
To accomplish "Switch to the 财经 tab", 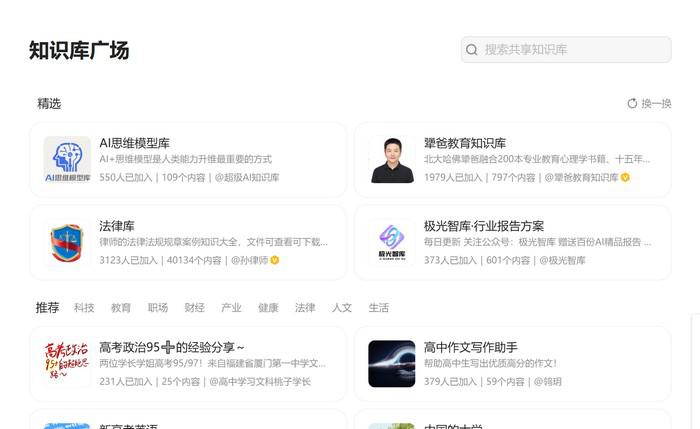I will click(194, 308).
